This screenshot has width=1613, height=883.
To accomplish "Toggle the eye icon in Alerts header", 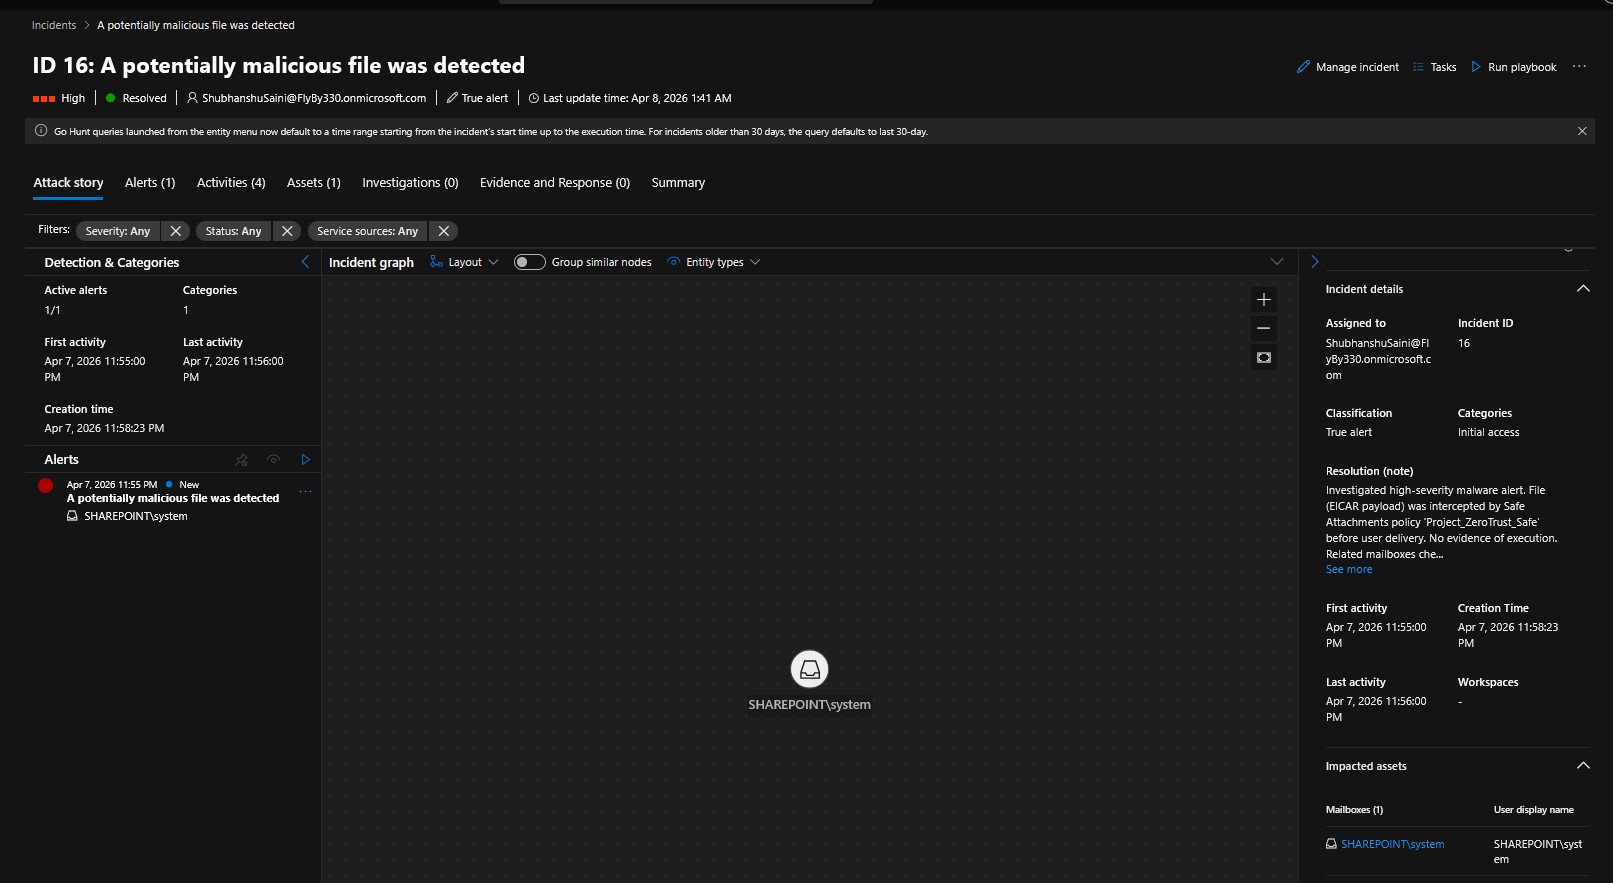I will 273,460.
